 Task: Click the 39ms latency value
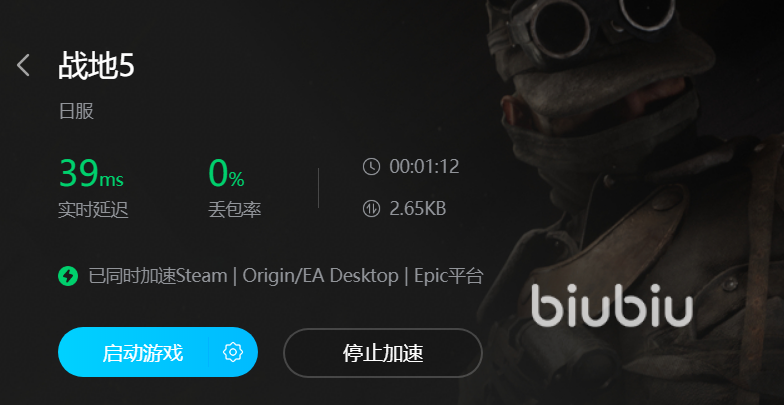point(92,173)
